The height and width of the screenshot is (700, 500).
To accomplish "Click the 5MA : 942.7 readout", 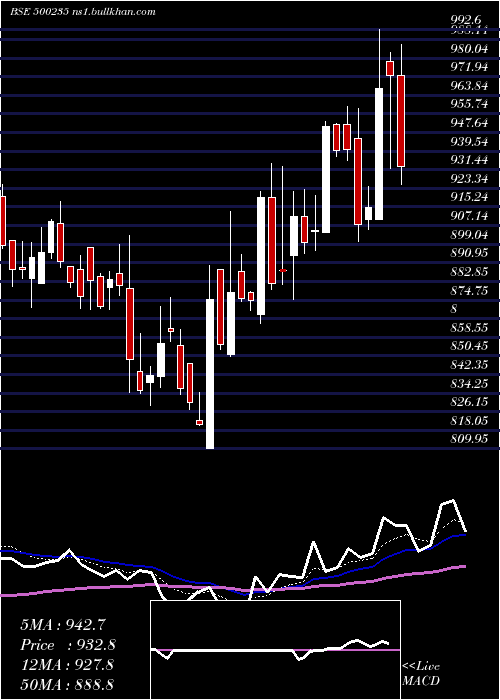I will [63, 625].
